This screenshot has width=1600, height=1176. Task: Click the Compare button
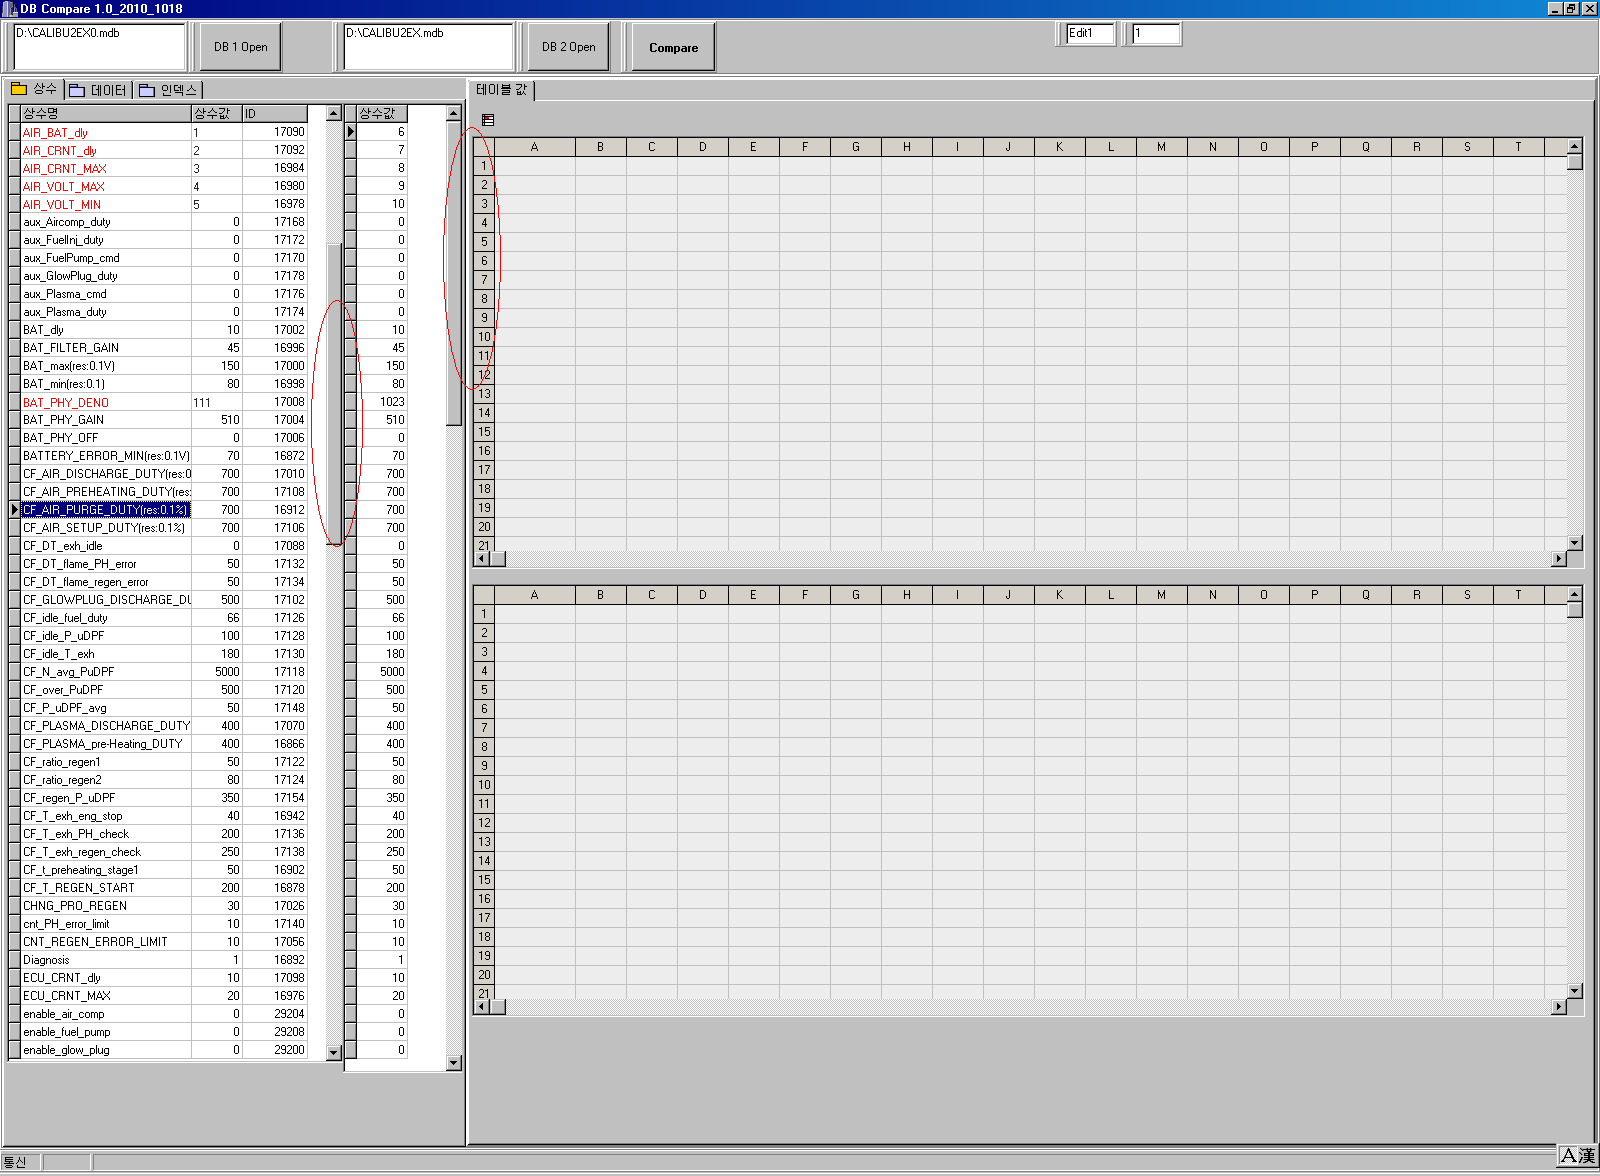(x=673, y=47)
